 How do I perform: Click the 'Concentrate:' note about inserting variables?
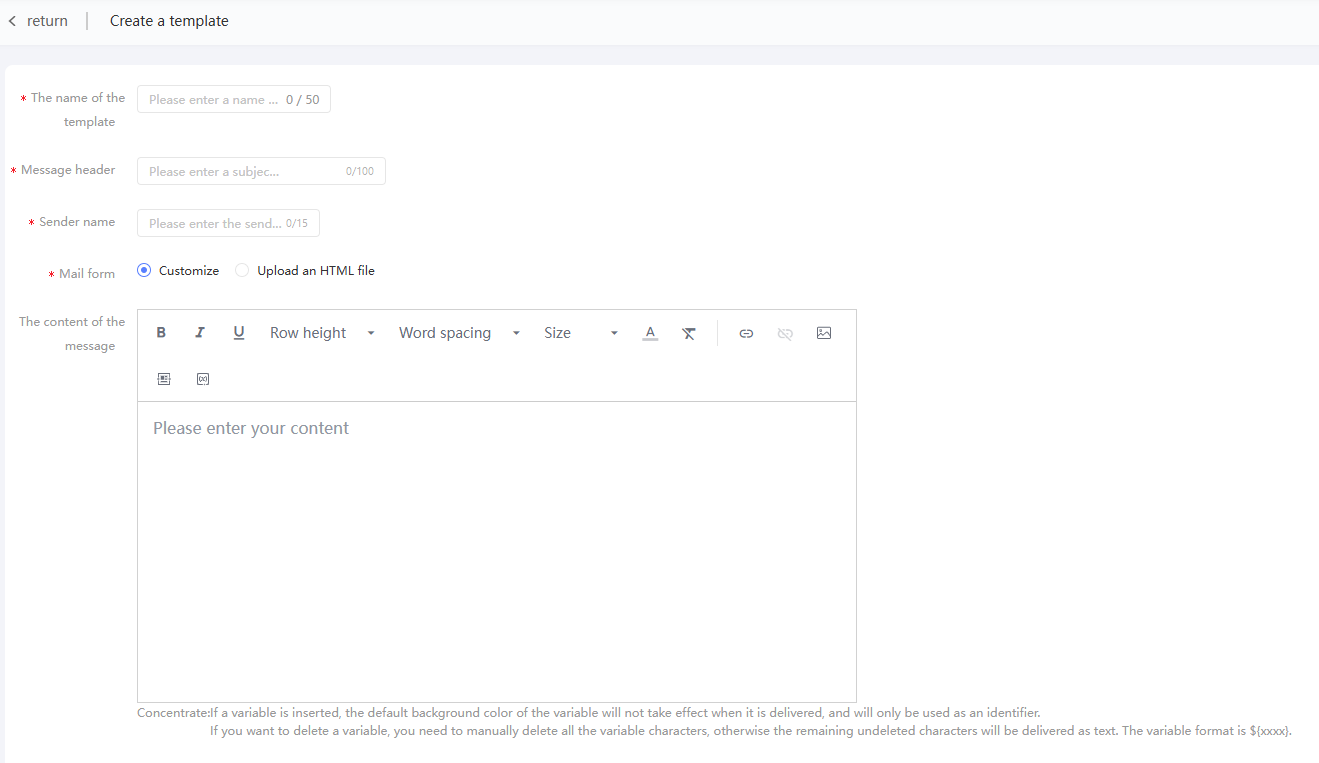[589, 713]
